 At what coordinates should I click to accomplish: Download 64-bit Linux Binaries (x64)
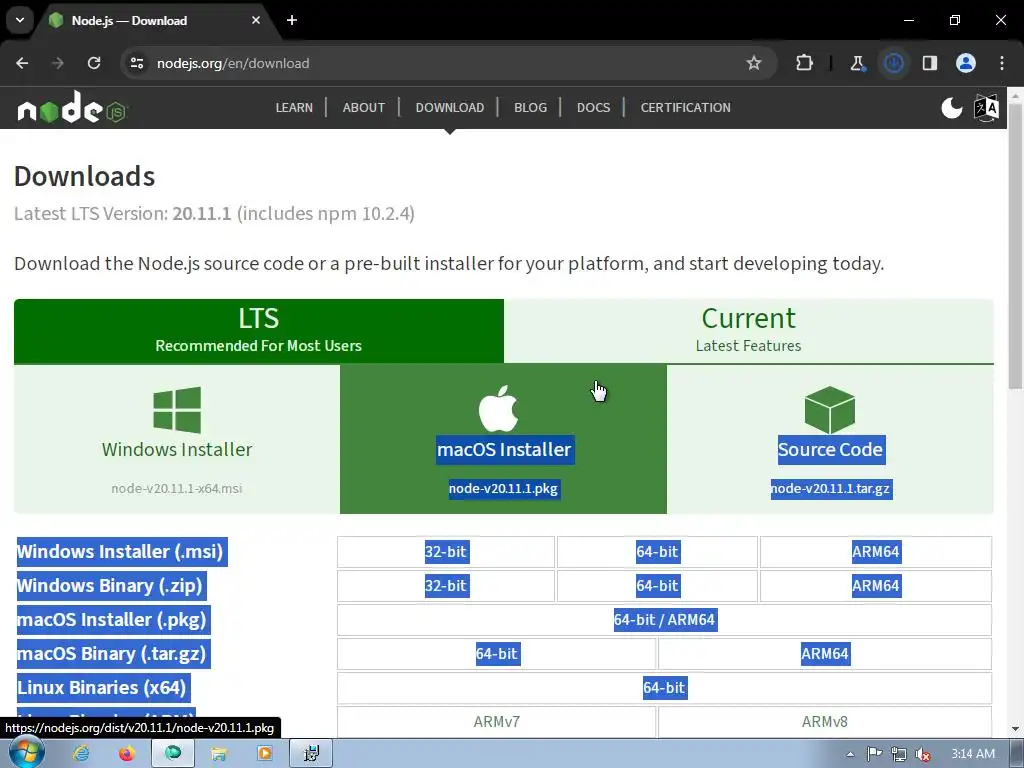pyautogui.click(x=664, y=688)
